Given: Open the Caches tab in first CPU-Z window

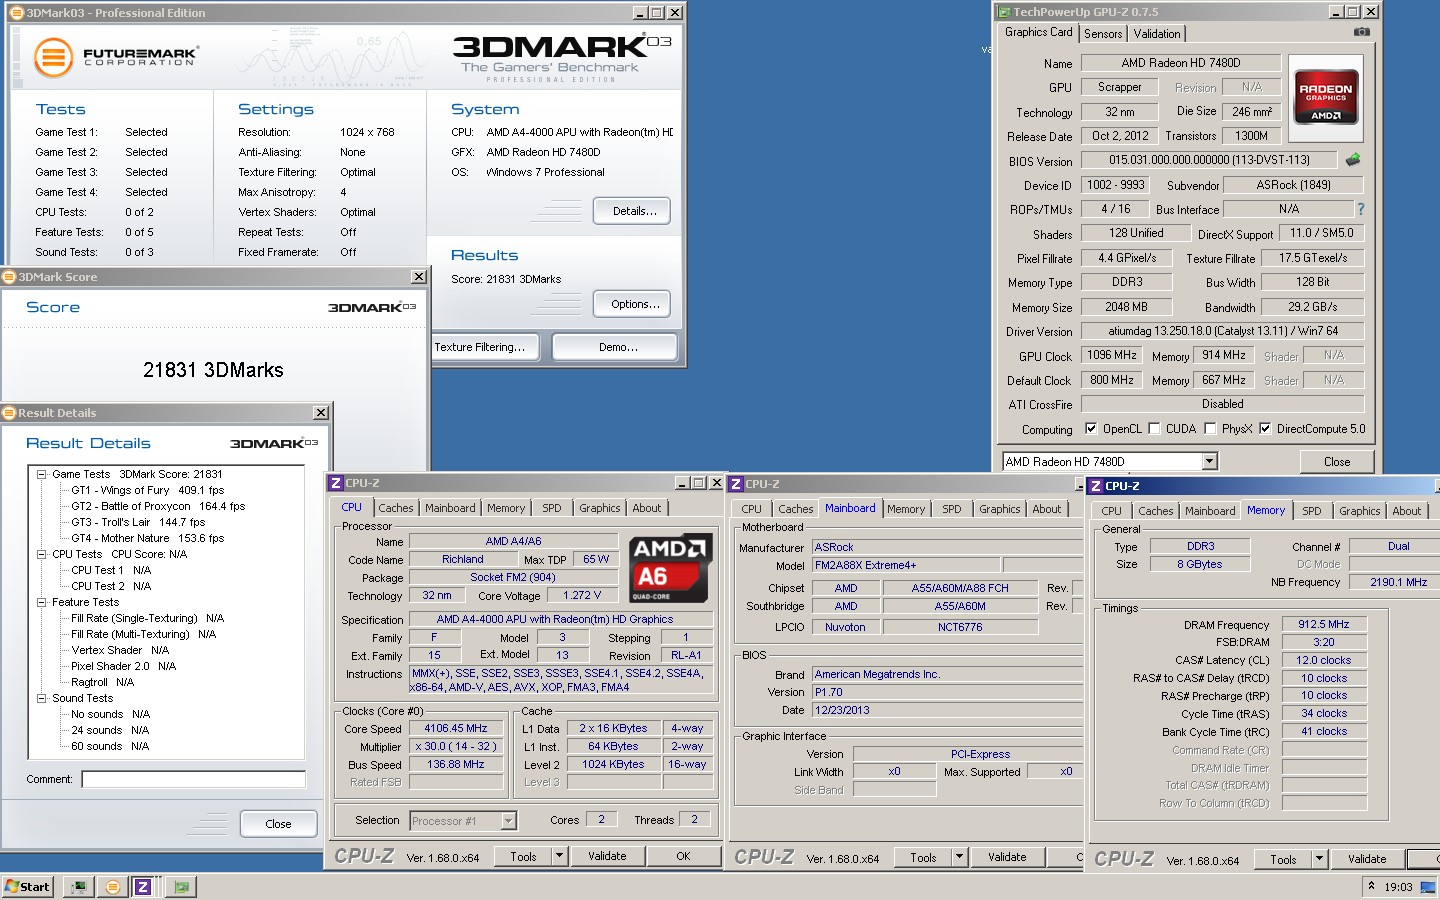Looking at the screenshot, I should pyautogui.click(x=396, y=508).
